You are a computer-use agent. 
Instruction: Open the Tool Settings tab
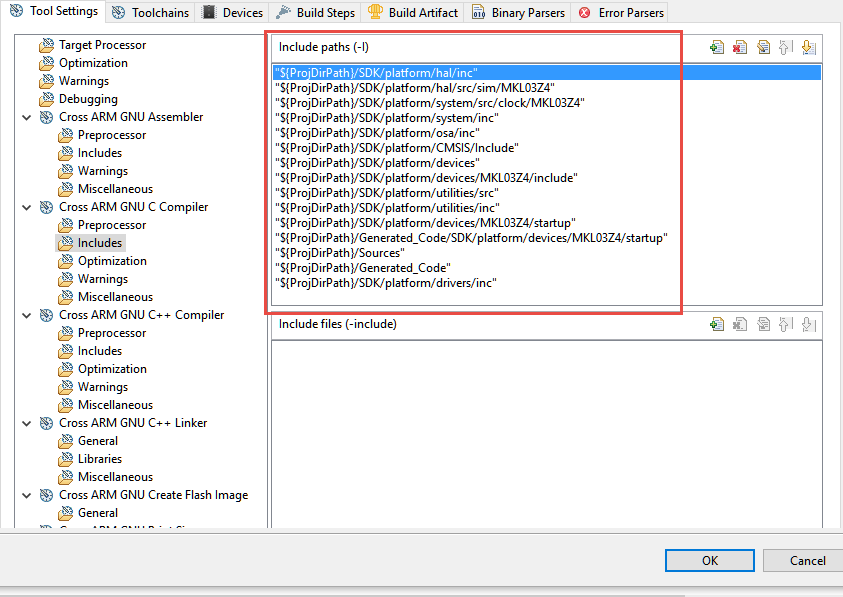tap(53, 11)
